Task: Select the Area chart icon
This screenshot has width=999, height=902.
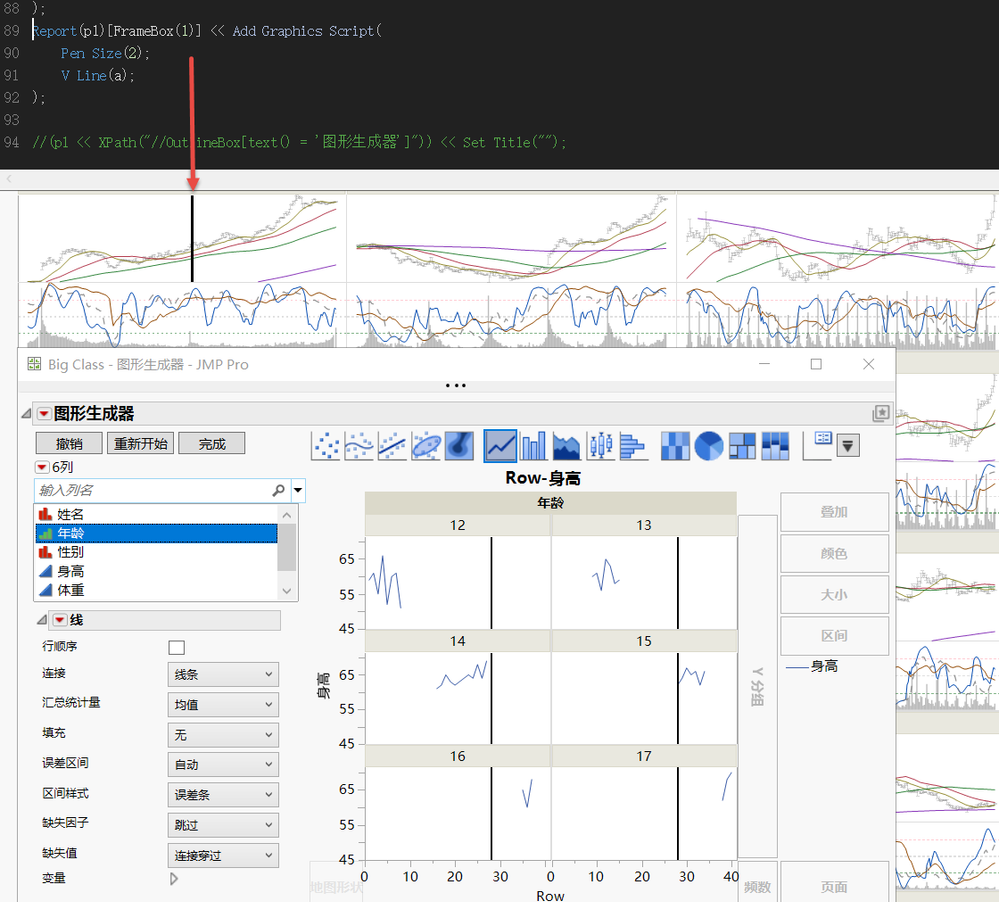Action: tap(567, 445)
